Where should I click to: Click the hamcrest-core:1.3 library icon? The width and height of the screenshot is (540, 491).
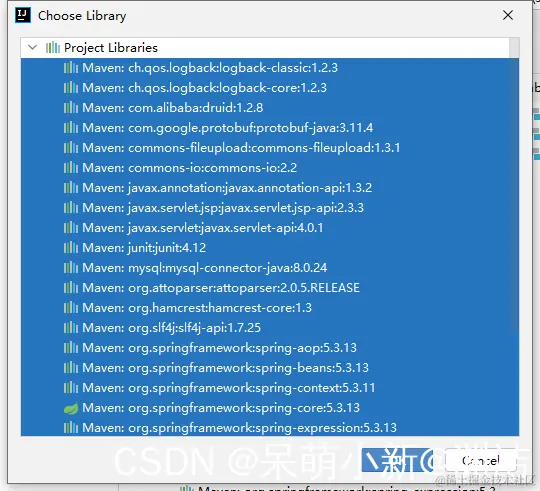click(71, 307)
